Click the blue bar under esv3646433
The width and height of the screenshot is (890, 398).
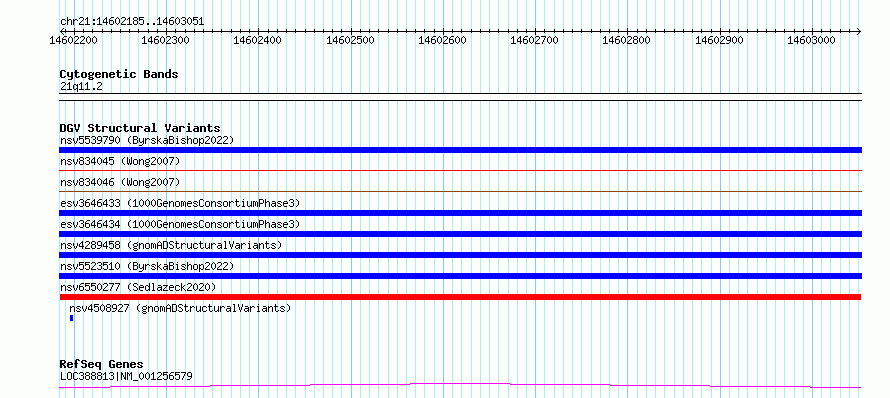click(460, 213)
